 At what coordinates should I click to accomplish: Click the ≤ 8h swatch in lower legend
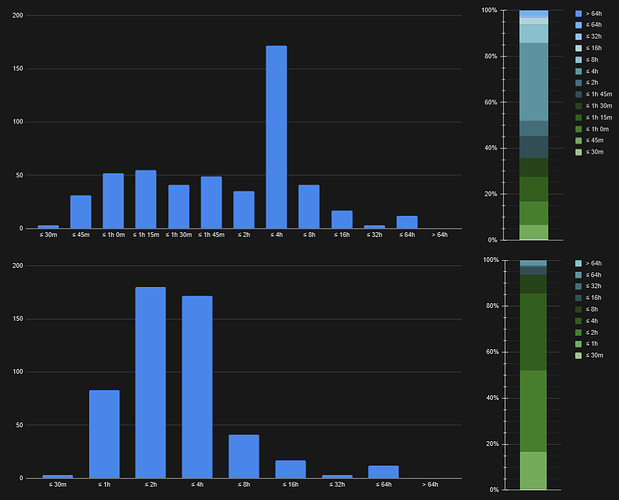(x=578, y=309)
